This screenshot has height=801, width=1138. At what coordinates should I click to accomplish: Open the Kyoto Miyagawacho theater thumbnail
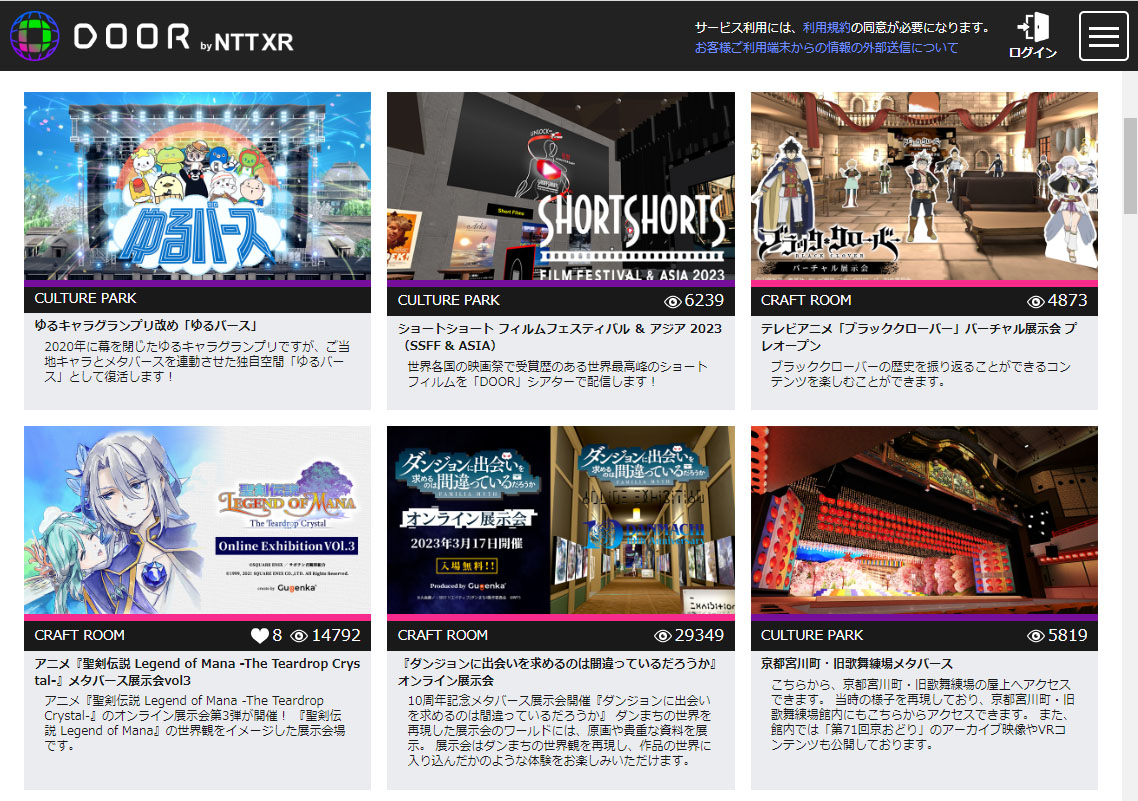coord(924,521)
